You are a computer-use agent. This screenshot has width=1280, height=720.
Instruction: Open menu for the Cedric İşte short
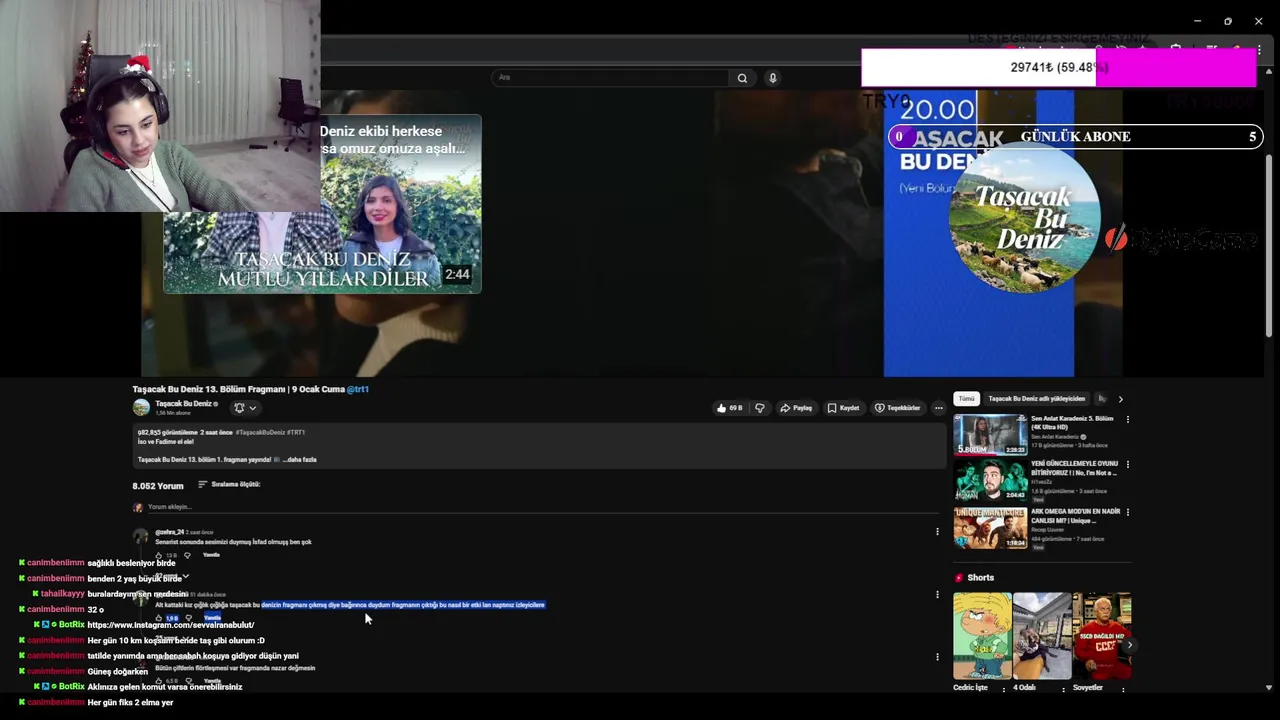click(1004, 689)
